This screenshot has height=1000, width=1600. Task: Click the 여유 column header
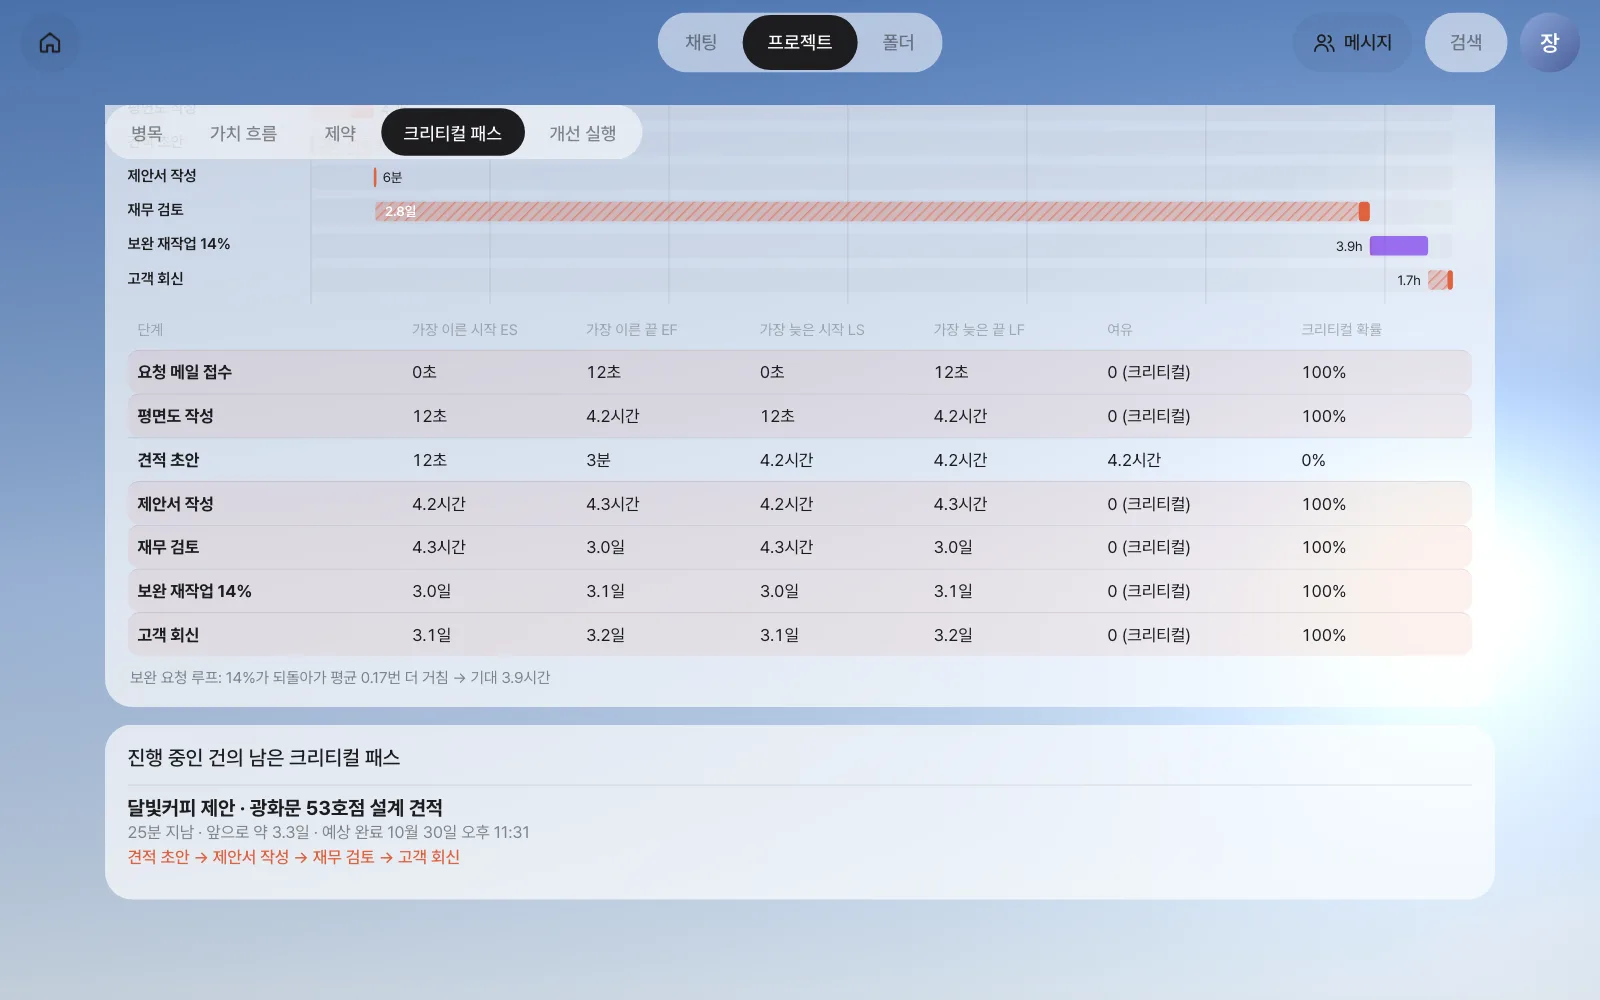point(1120,329)
